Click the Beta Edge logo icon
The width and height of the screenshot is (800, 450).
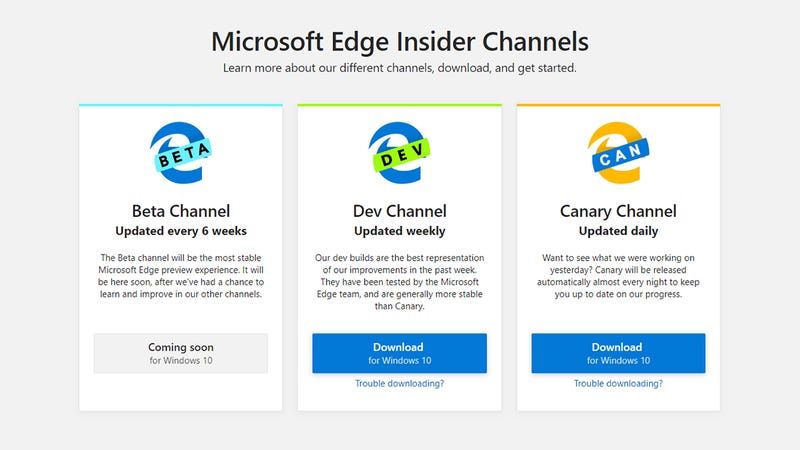click(x=181, y=153)
